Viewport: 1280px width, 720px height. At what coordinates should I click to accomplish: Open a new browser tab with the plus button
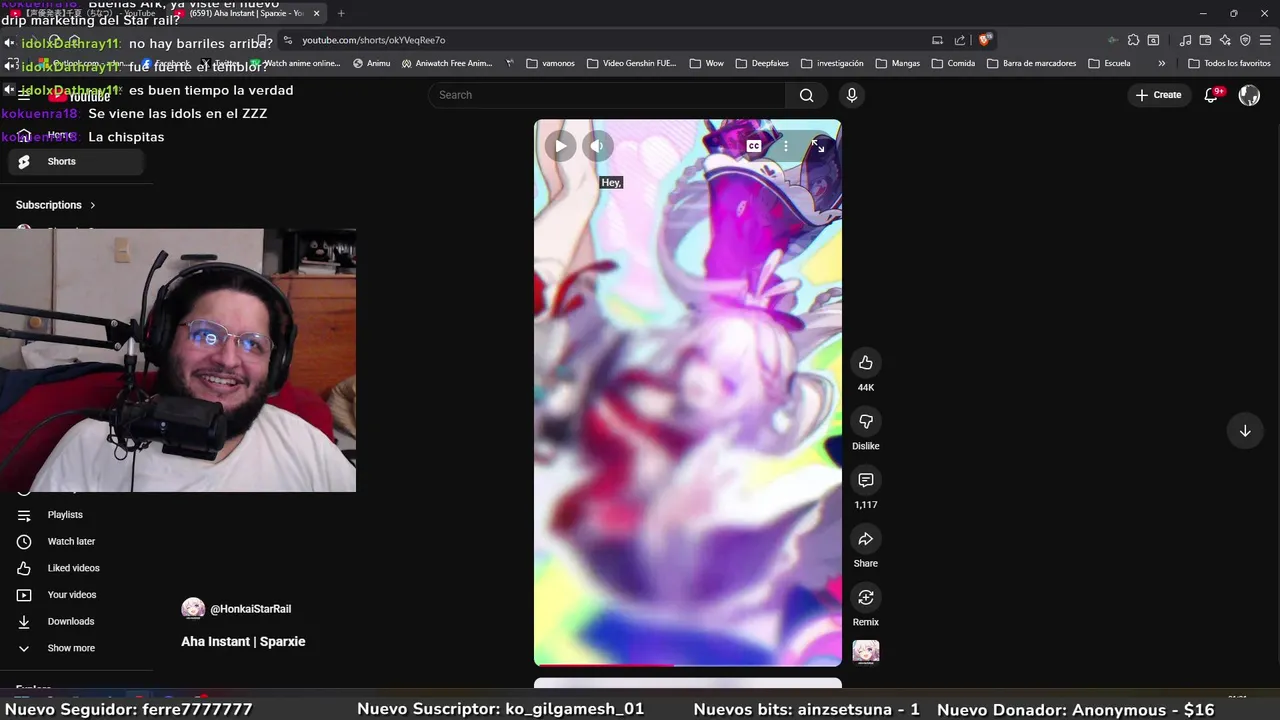[x=341, y=13]
